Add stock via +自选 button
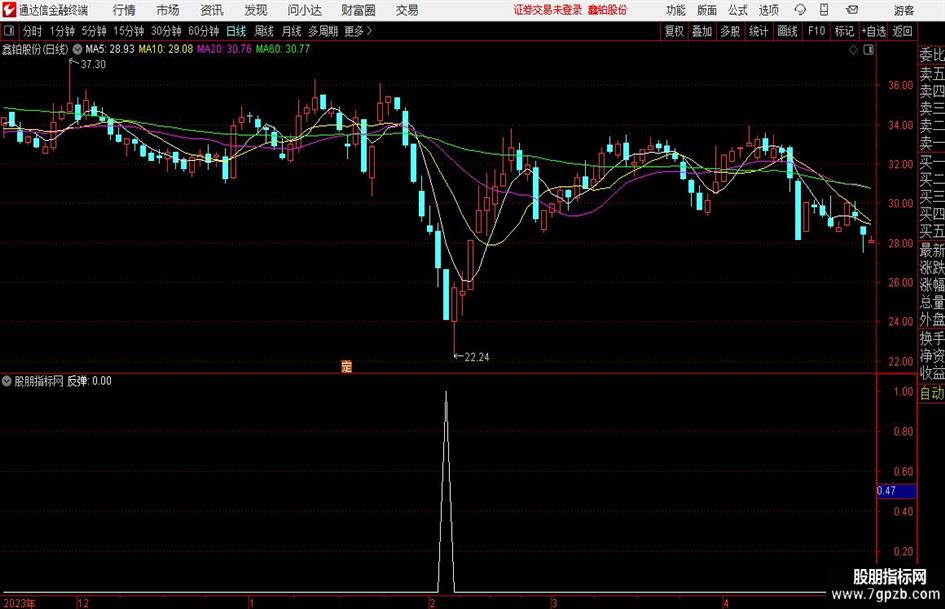This screenshot has height=609, width=945. [873, 31]
